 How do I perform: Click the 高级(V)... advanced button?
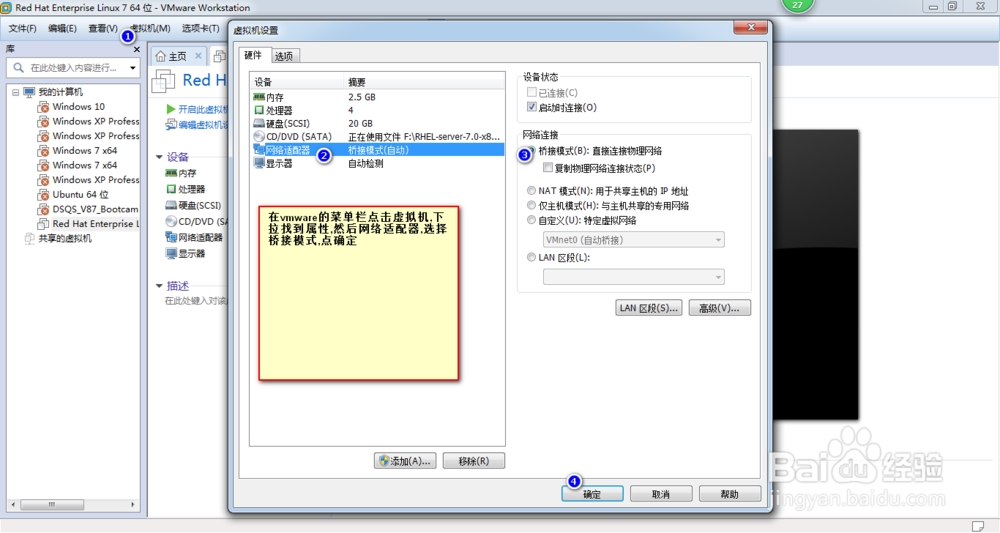click(x=719, y=308)
